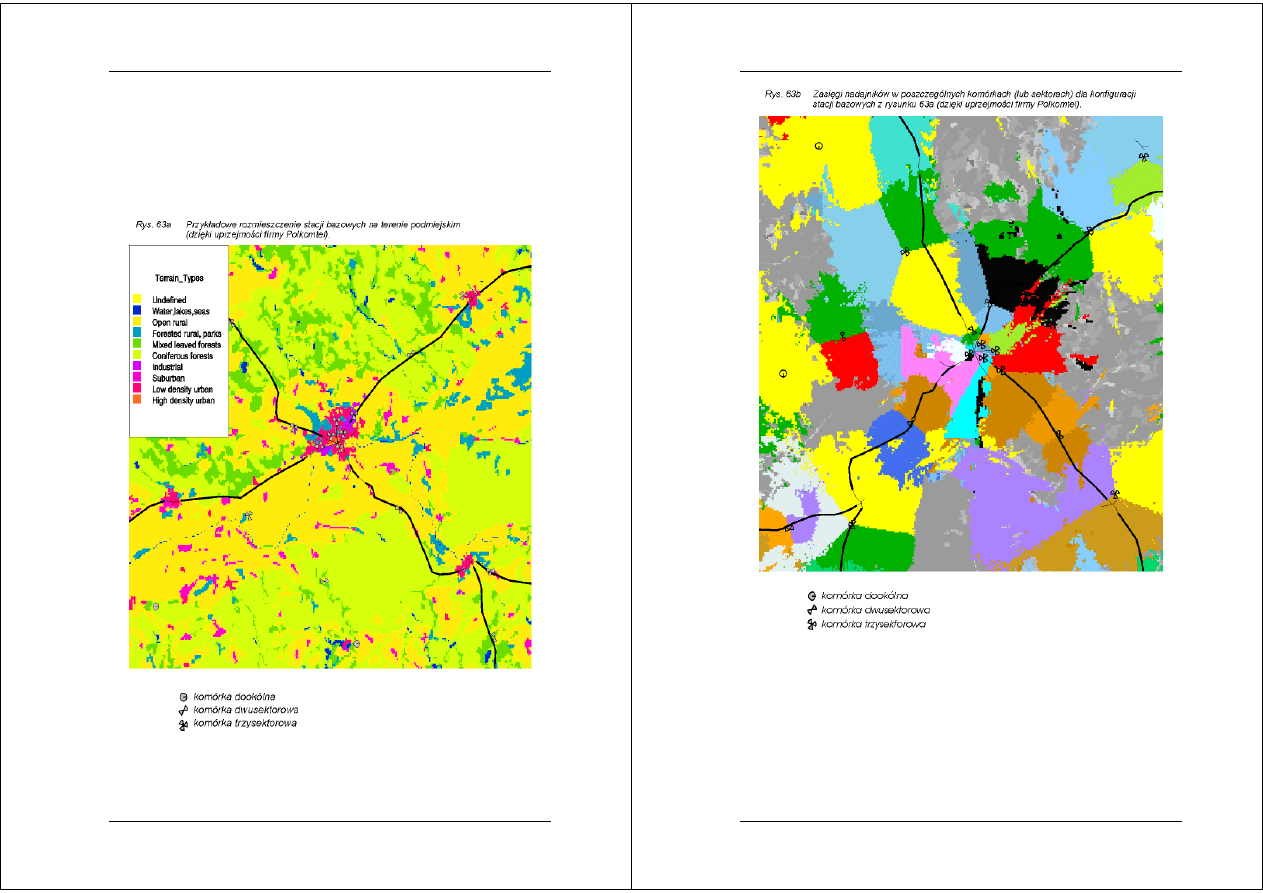The image size is (1263, 893).
Task: Click the 'Low density urban' label
Action: (182, 389)
